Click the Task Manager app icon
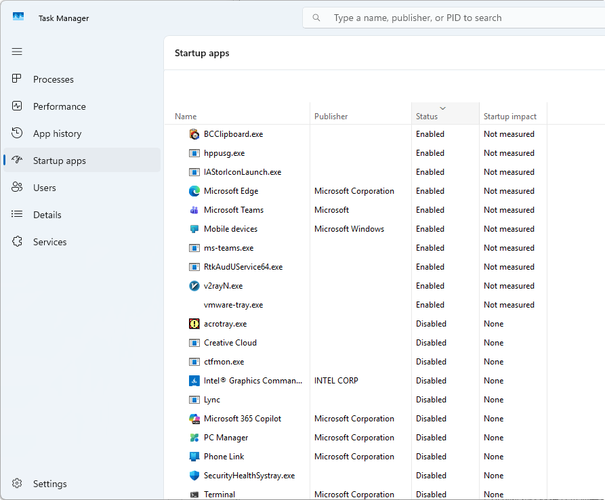Viewport: 605px width, 500px height. [x=18, y=17]
